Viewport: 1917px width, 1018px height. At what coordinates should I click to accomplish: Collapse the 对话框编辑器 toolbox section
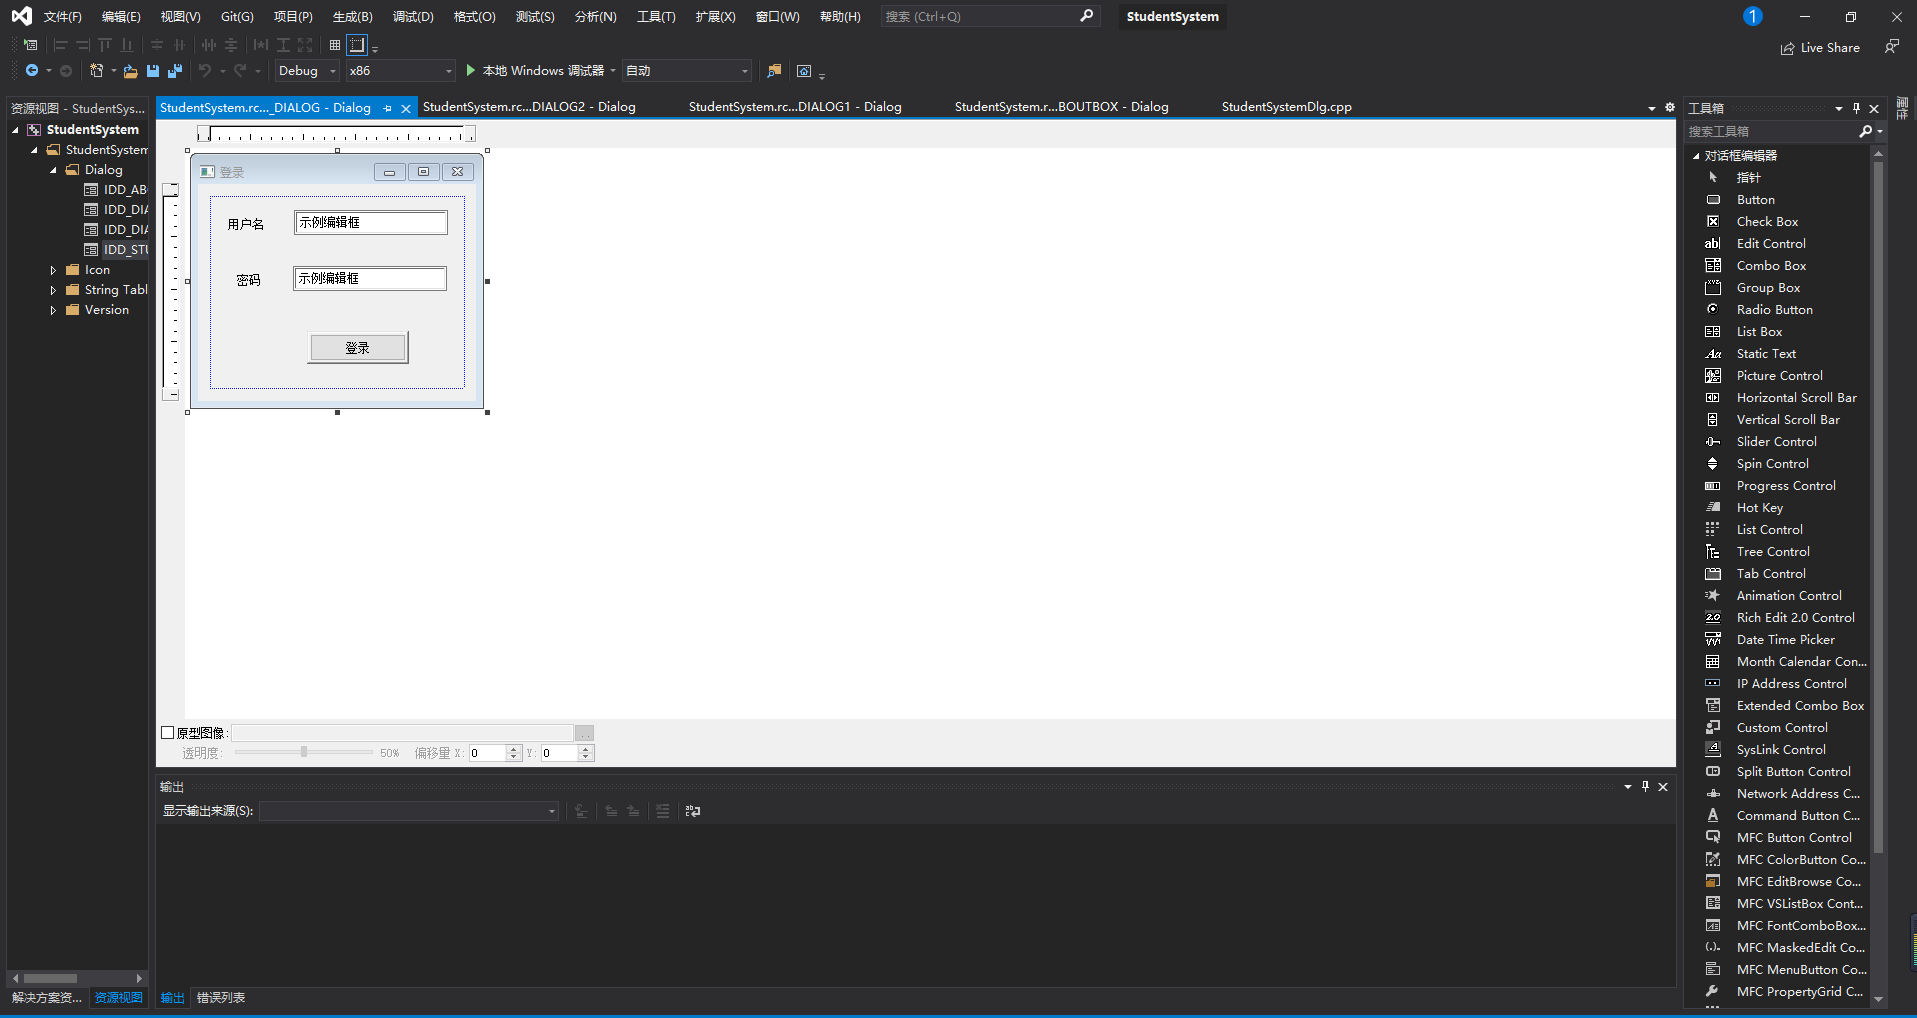(1696, 156)
